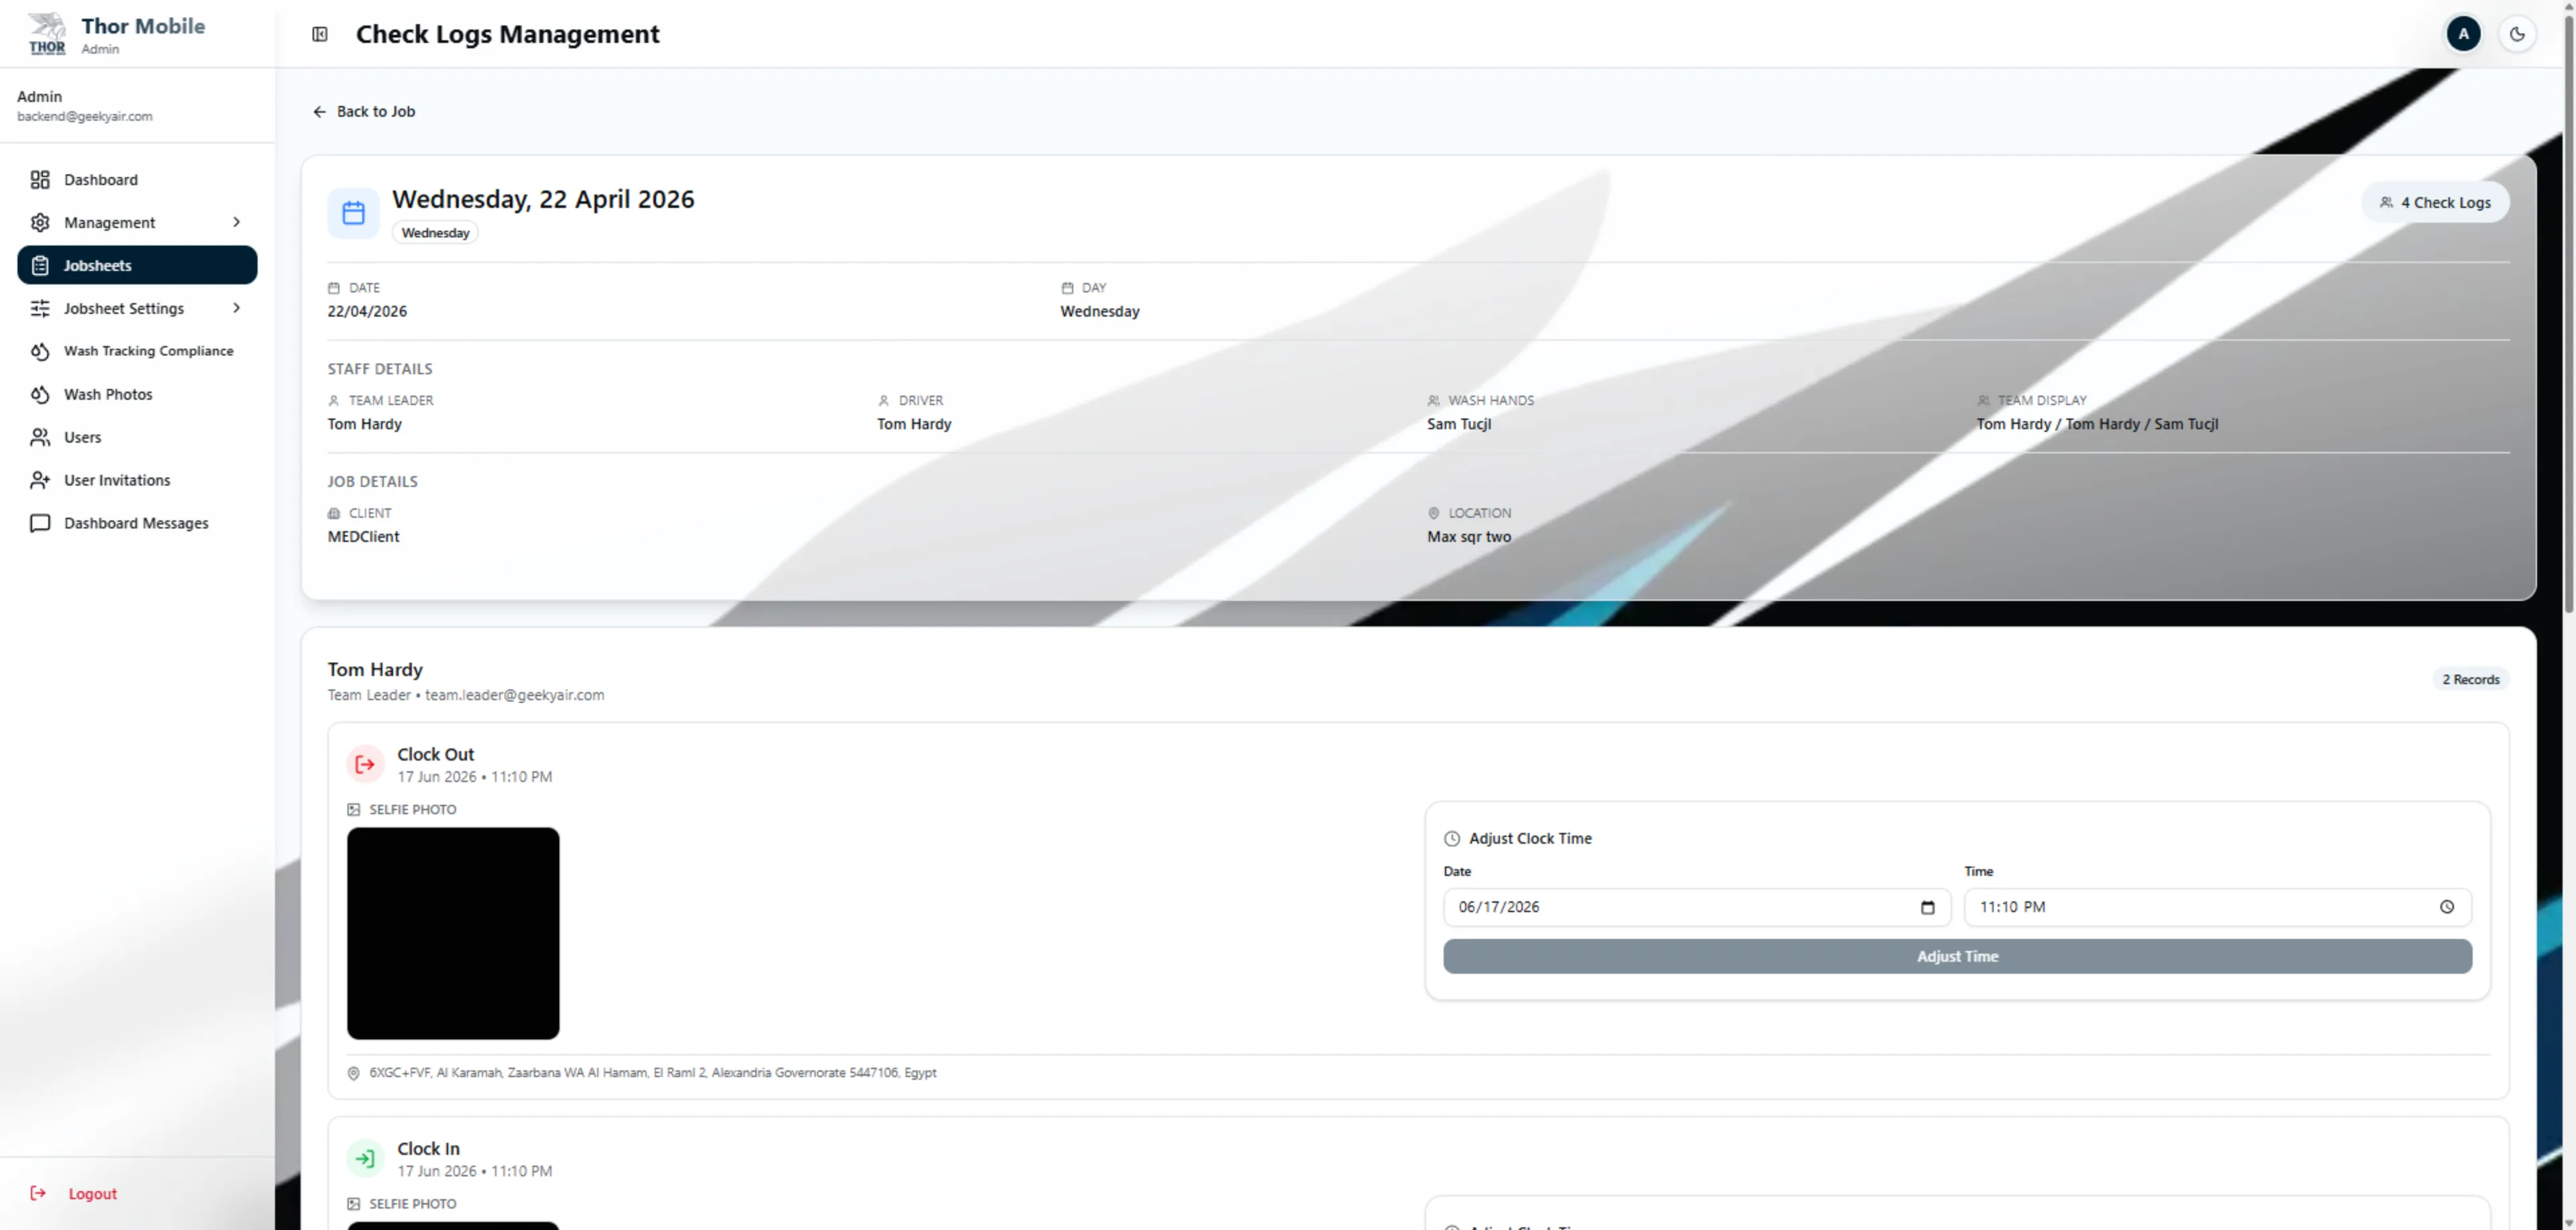Click the Jobsheets clipboard icon
This screenshot has width=2576, height=1230.
(x=40, y=265)
